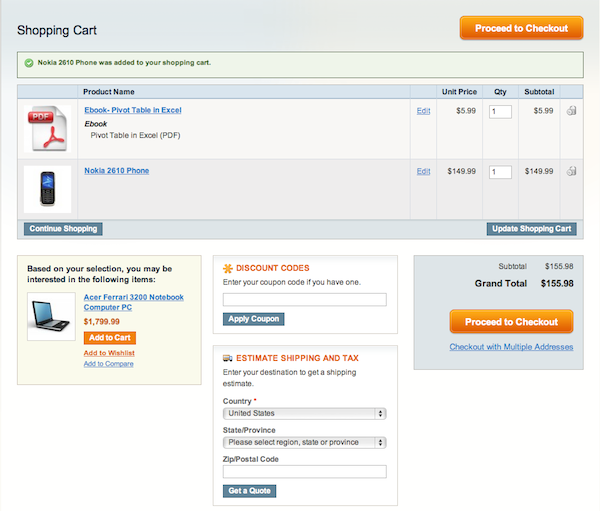The height and width of the screenshot is (511, 600).
Task: Click the Product Name column header
Action: coord(109,92)
